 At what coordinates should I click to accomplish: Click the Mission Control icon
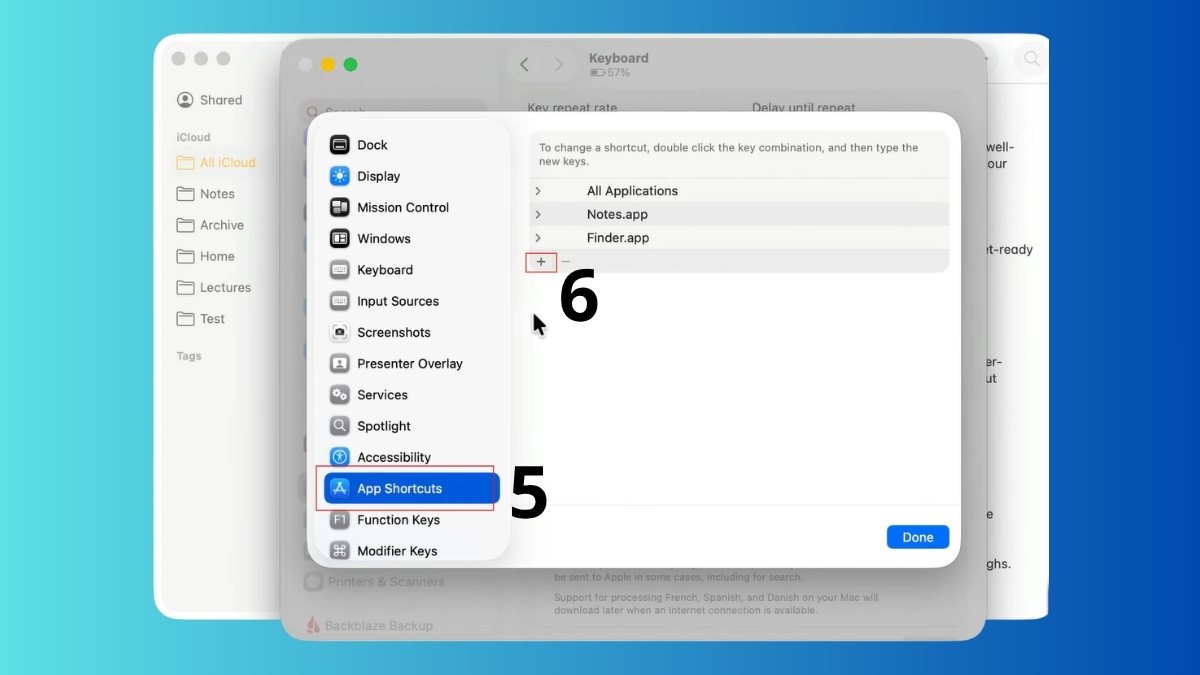(x=340, y=207)
